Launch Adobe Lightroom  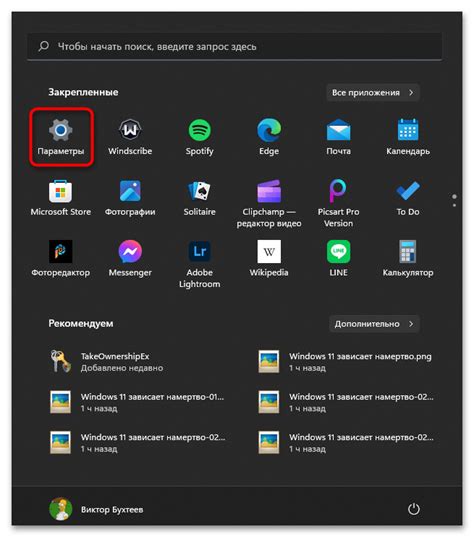[x=200, y=264]
